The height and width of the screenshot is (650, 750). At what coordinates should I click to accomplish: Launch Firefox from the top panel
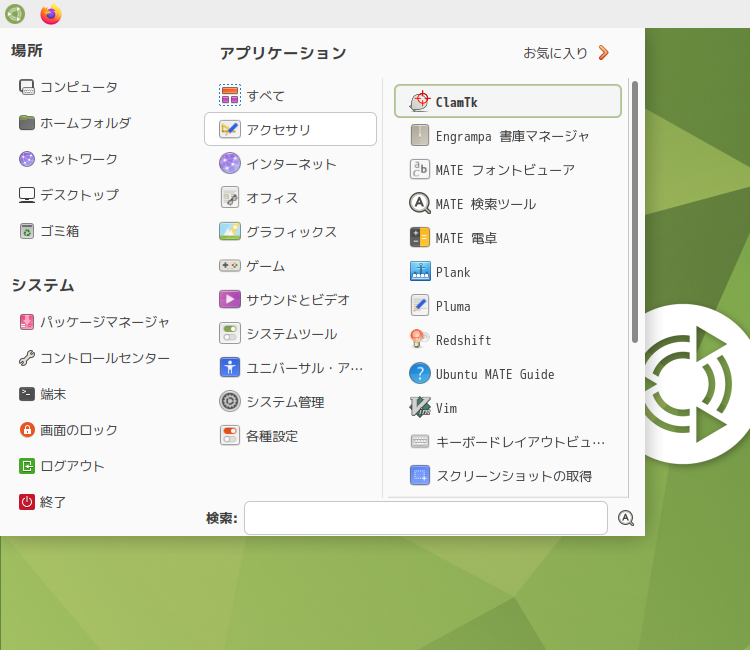[x=51, y=14]
